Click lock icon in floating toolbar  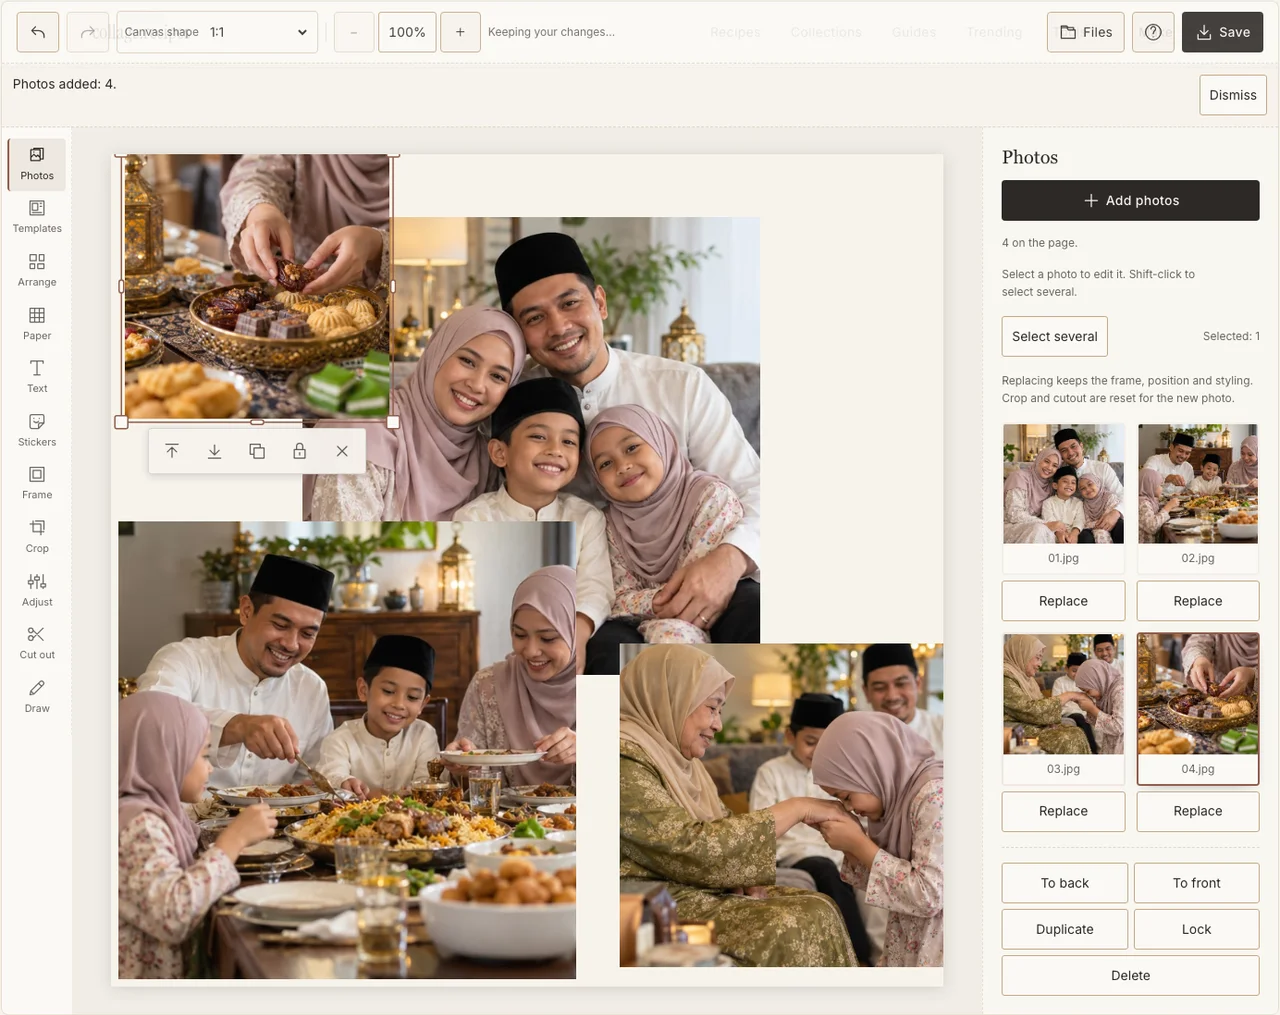[x=299, y=451]
